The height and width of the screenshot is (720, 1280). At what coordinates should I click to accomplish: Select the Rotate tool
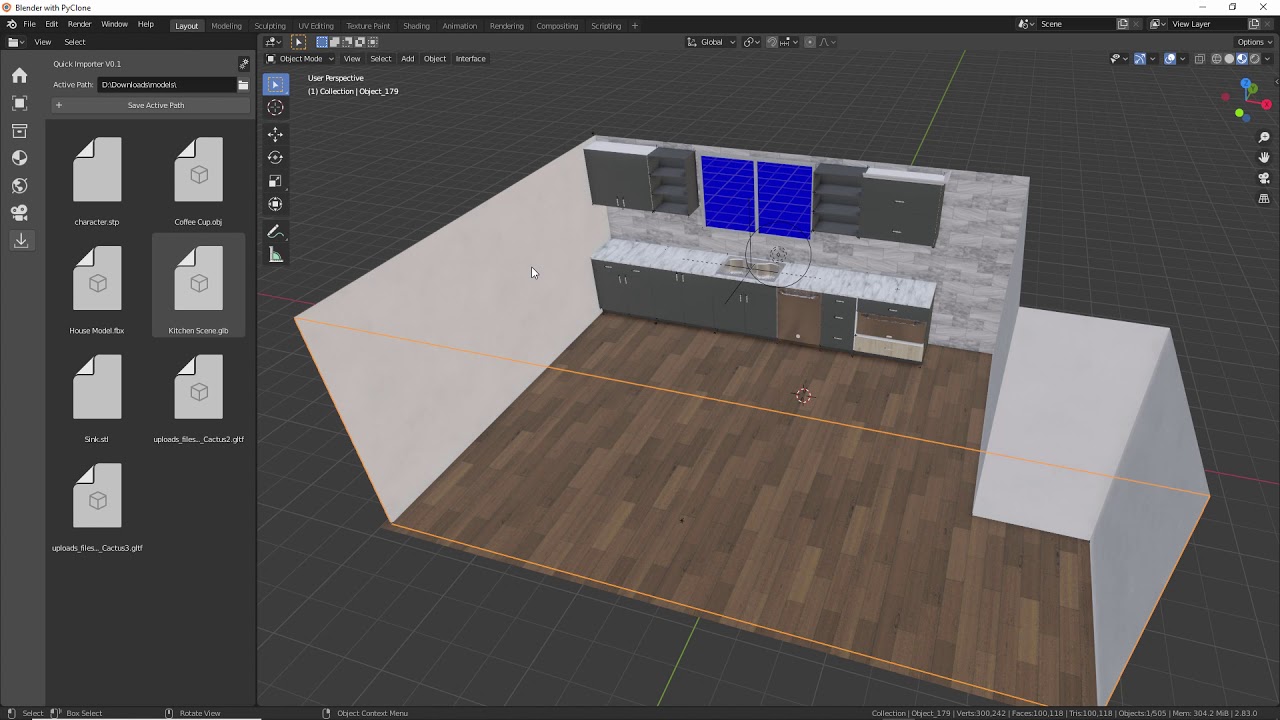[x=275, y=157]
